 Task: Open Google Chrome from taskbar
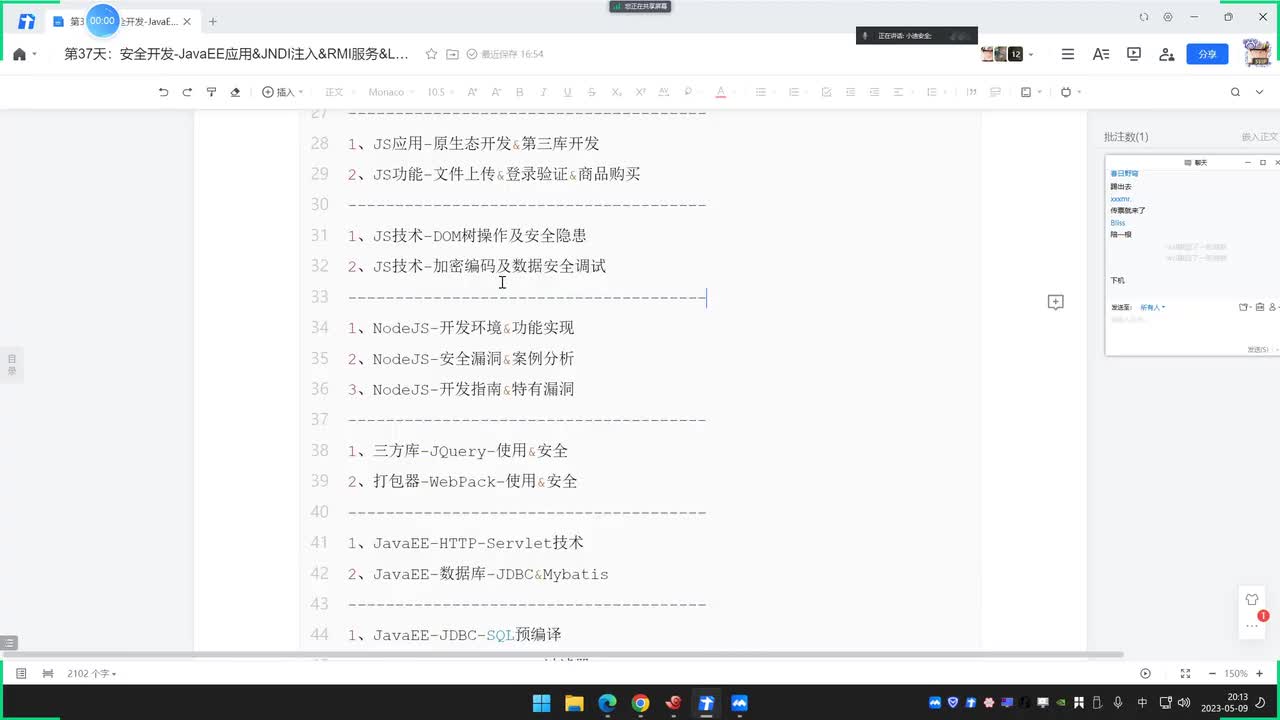(x=640, y=703)
